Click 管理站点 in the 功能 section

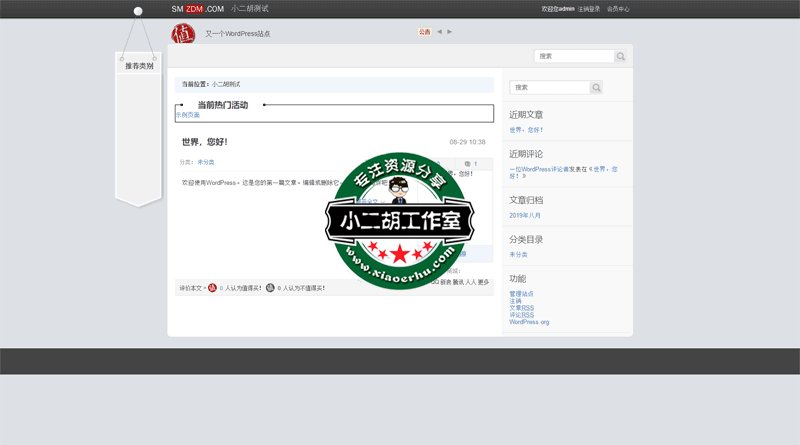tap(522, 293)
